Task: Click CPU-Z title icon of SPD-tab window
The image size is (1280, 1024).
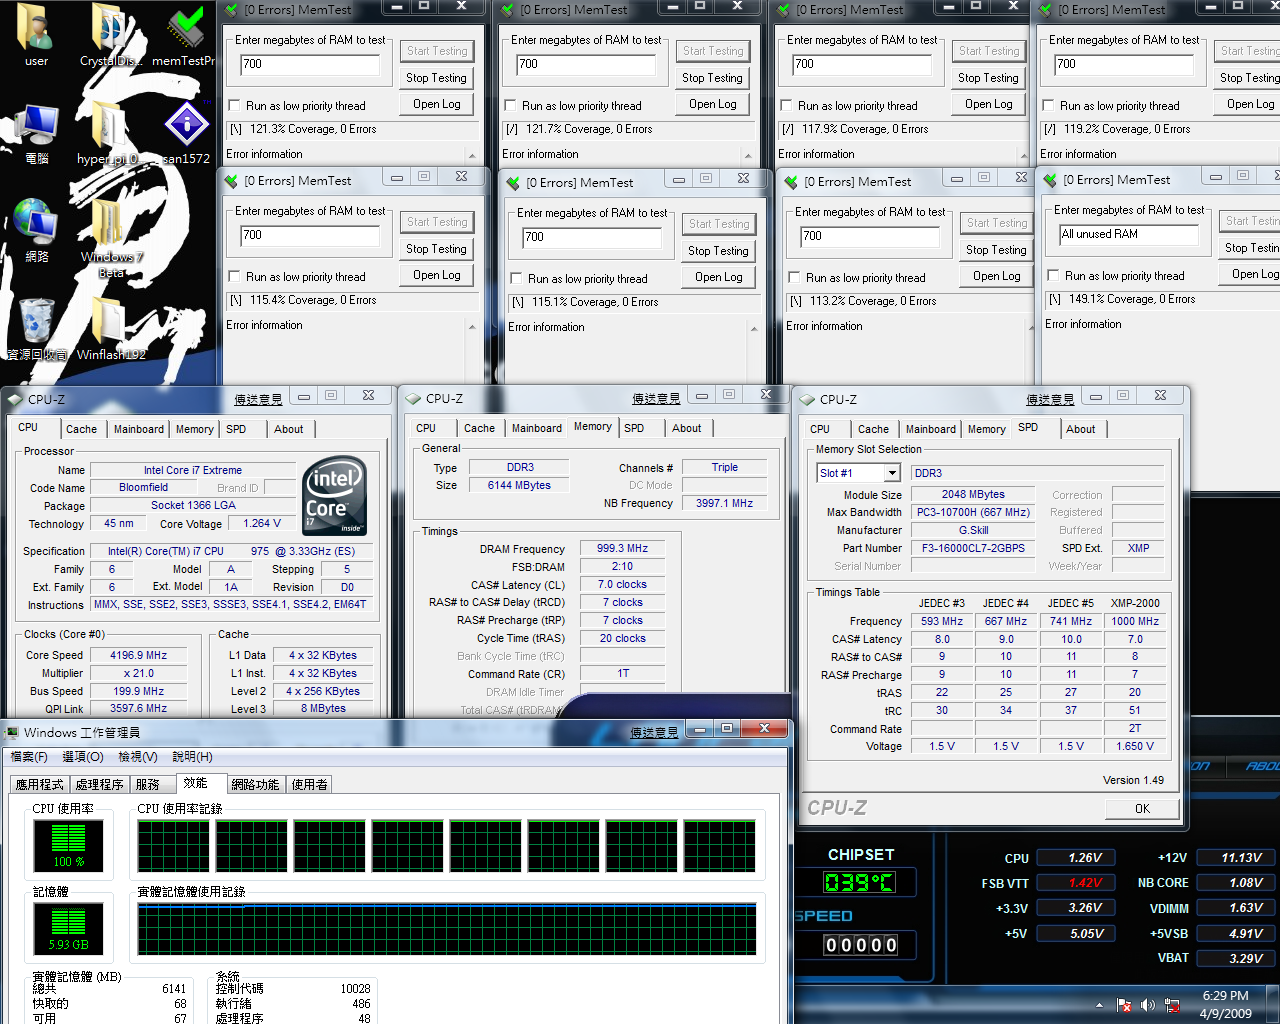Action: (806, 399)
